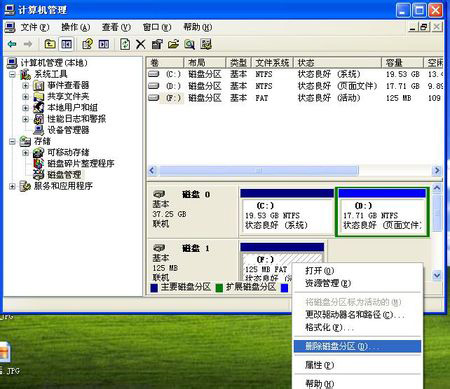Expand the 服务和应用程序 node

point(12,186)
